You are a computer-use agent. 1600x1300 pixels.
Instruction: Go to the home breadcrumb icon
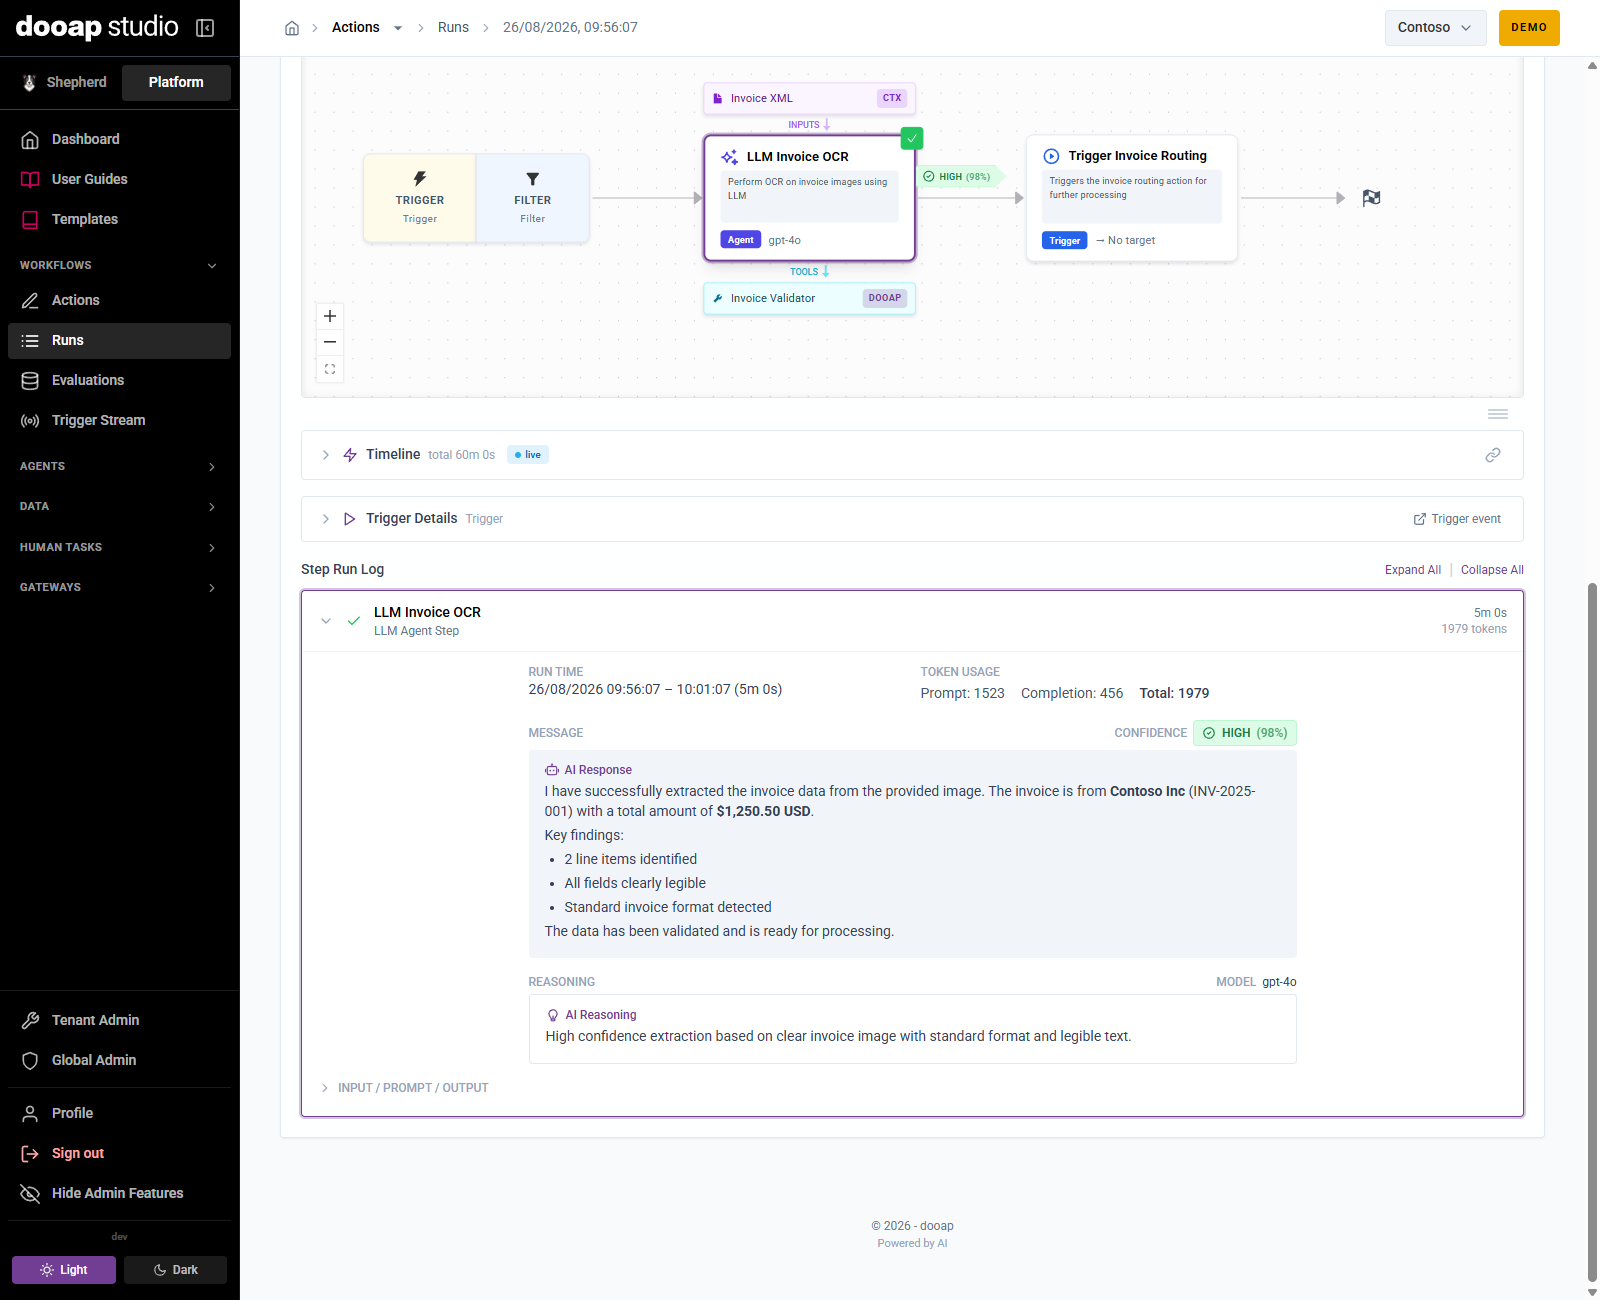pos(292,28)
